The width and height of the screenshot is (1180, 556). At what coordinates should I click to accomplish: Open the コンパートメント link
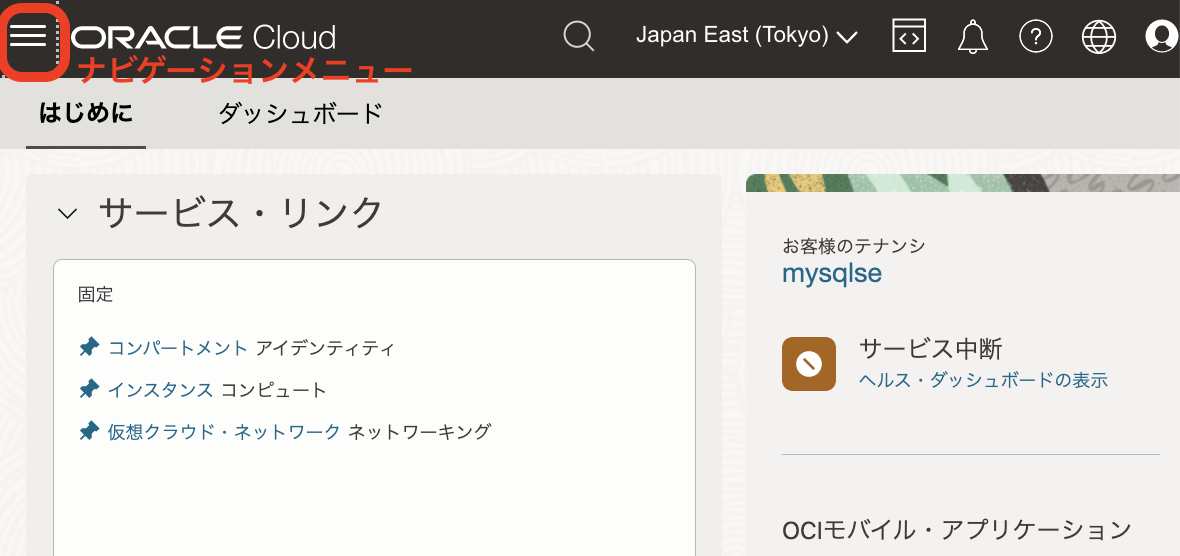tap(178, 348)
